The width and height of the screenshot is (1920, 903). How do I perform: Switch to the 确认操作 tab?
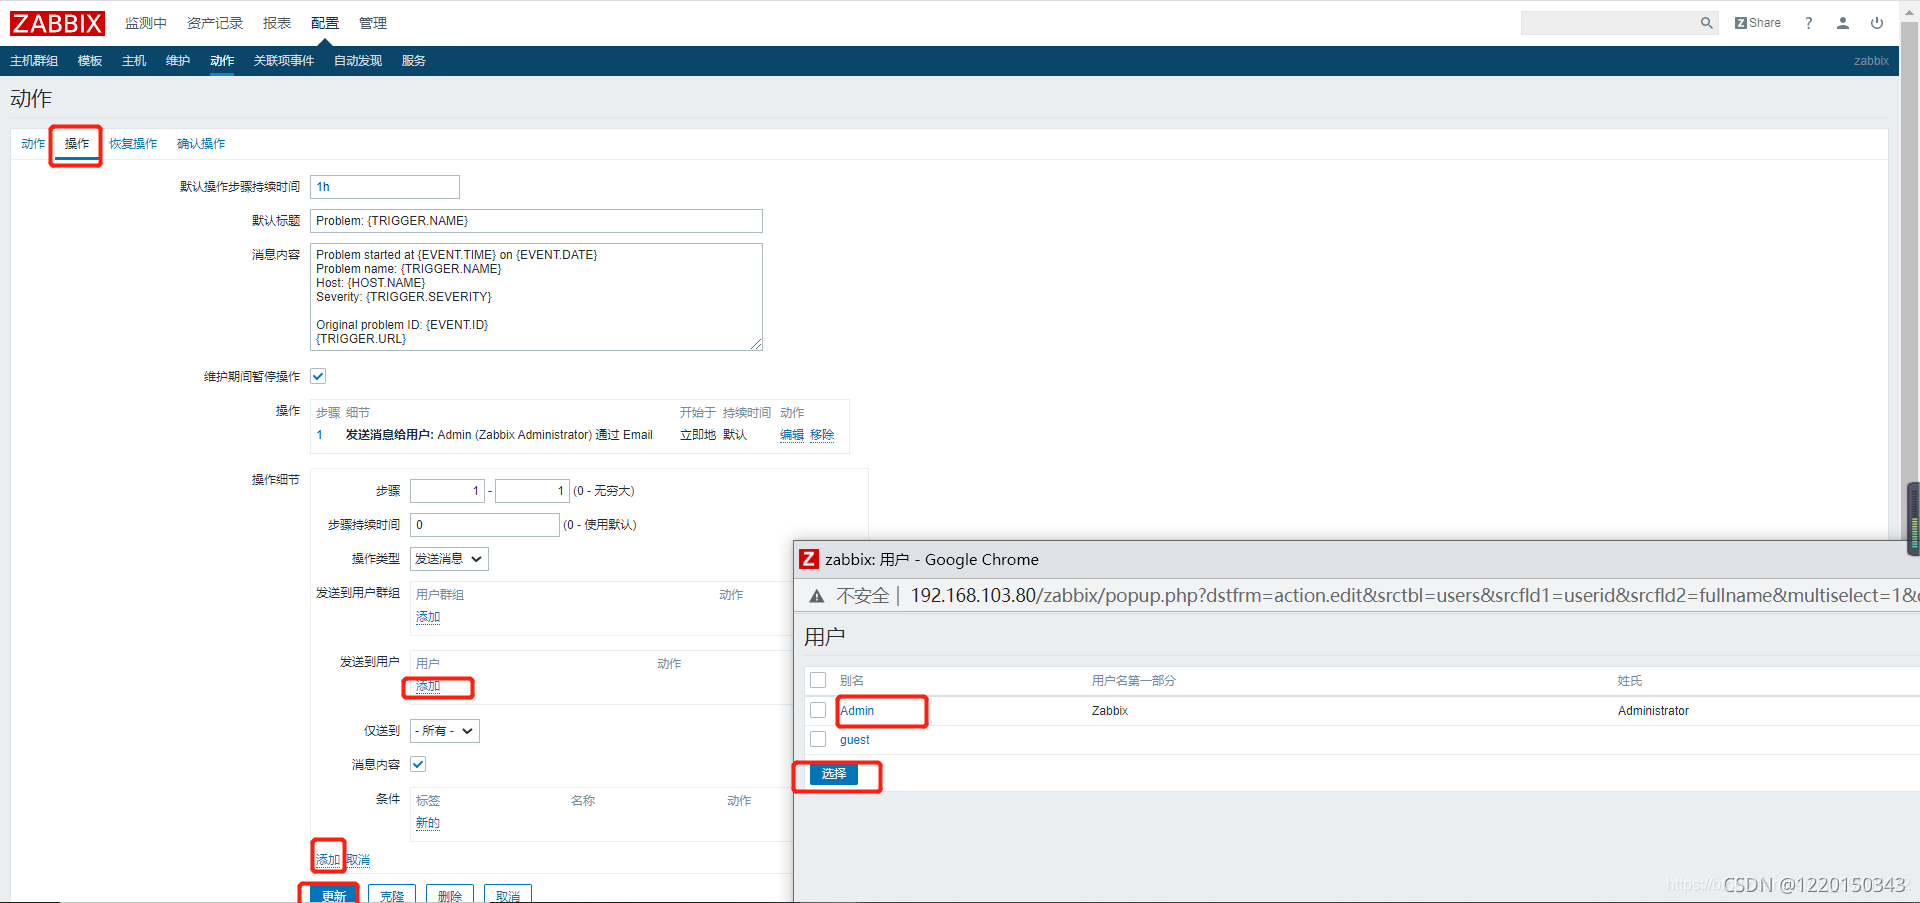click(201, 144)
